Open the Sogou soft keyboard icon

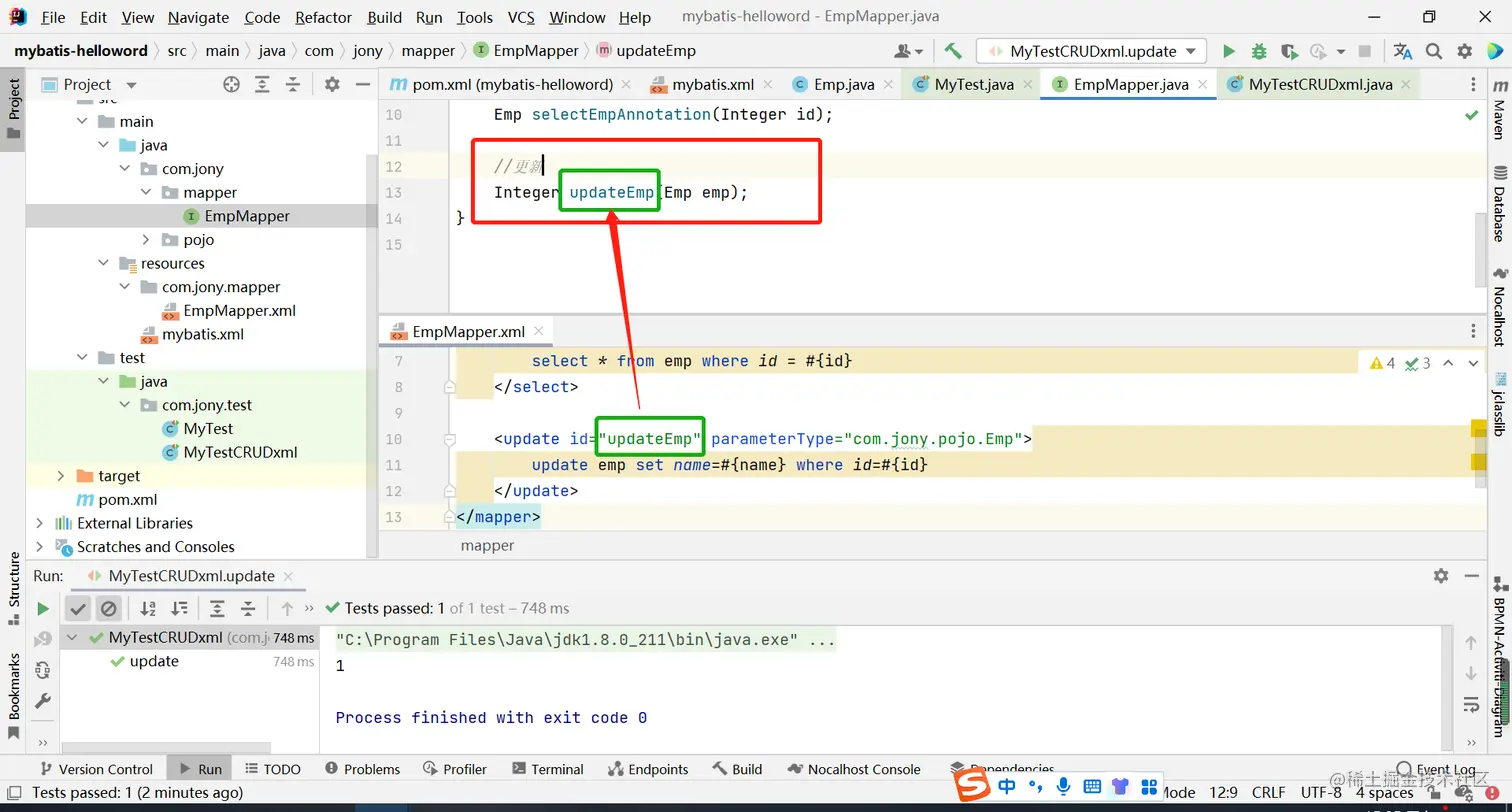1092,787
